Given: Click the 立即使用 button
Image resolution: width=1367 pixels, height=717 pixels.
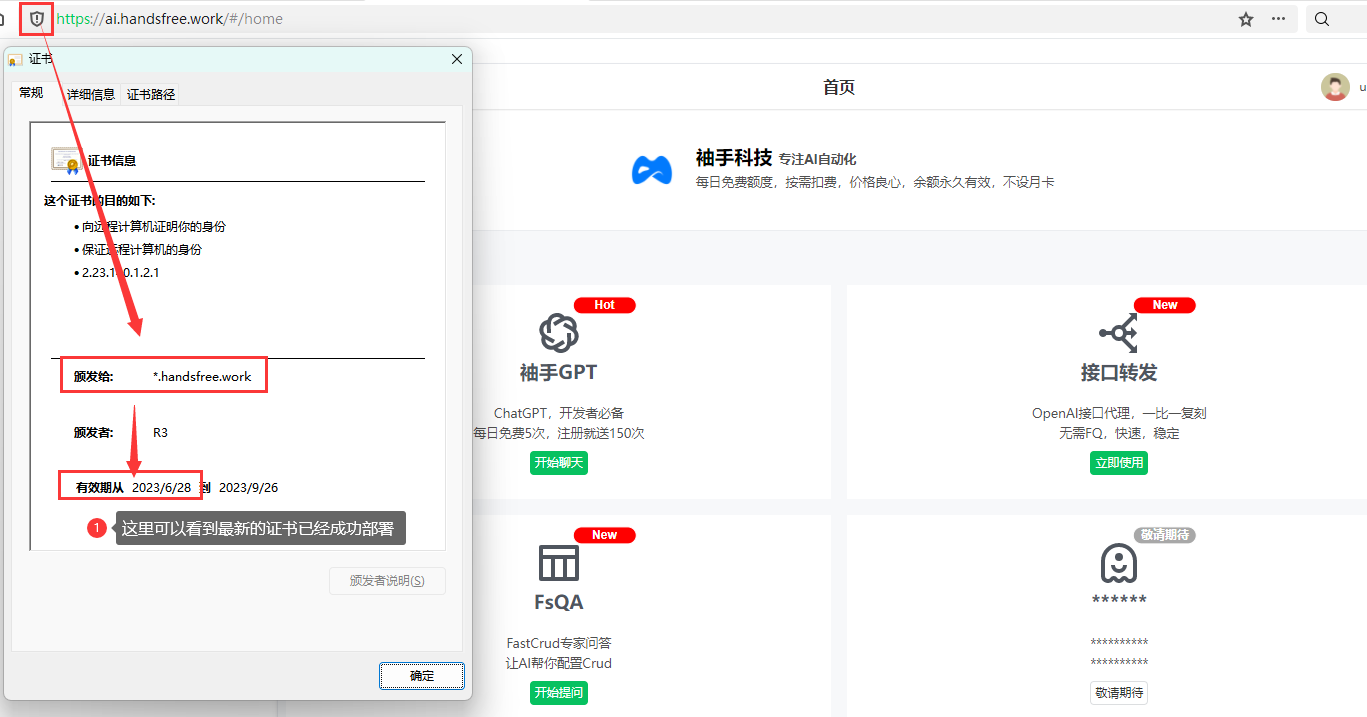Looking at the screenshot, I should (x=1118, y=463).
